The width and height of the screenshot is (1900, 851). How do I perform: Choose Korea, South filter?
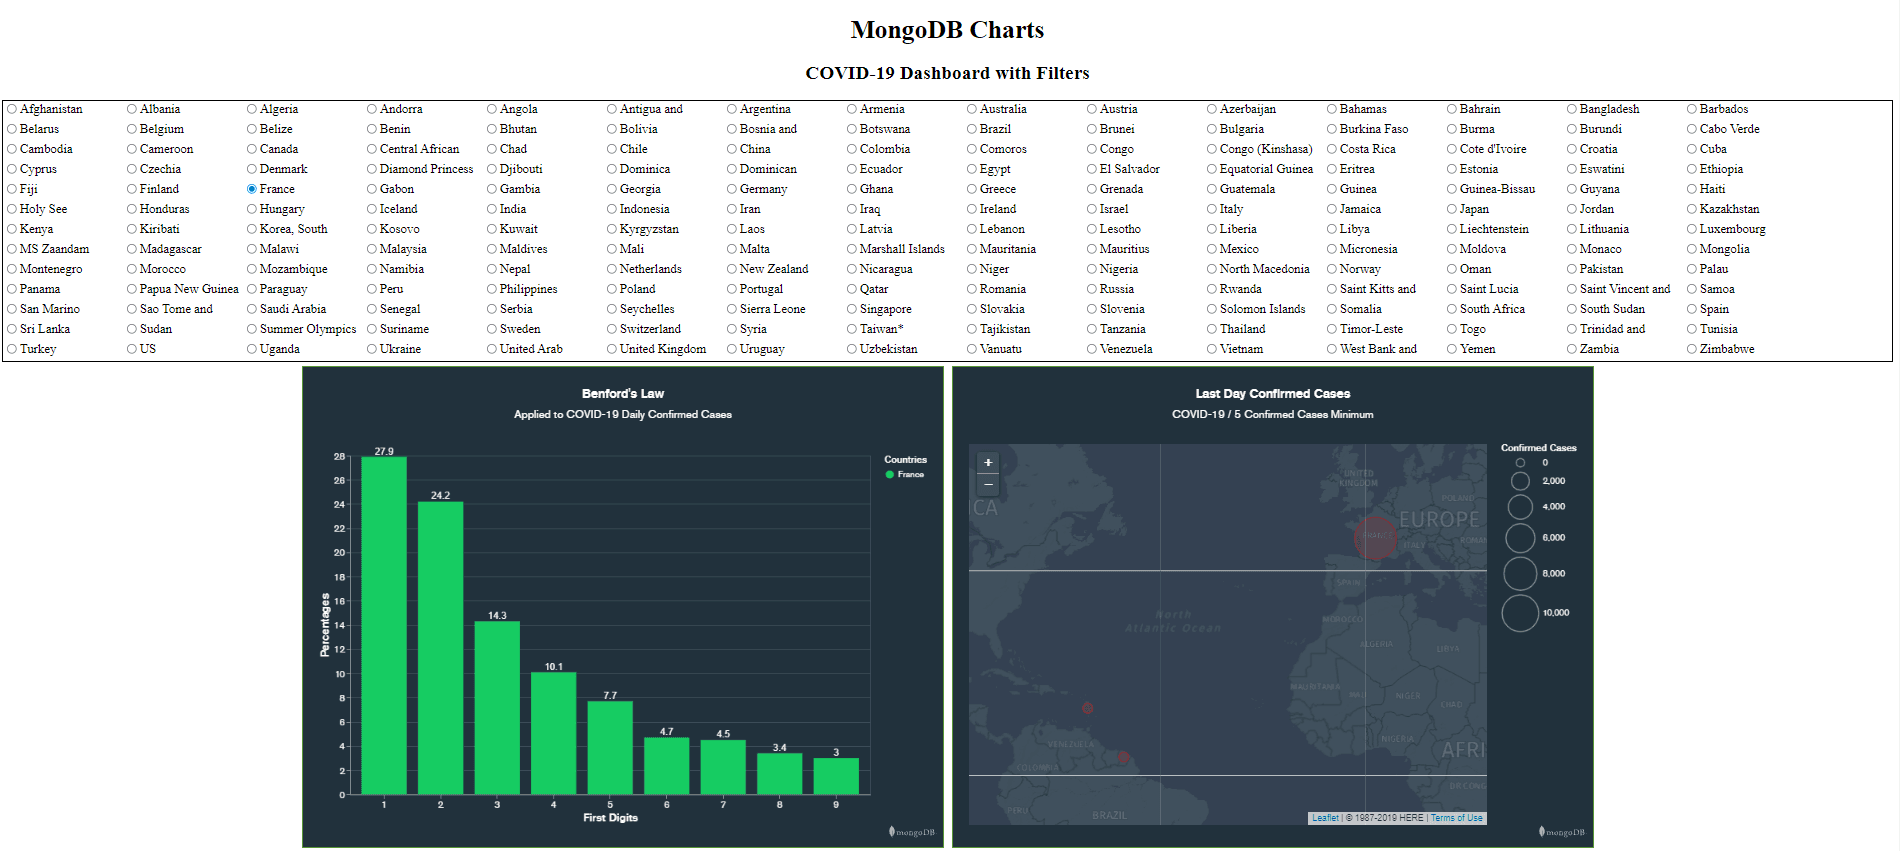click(252, 229)
